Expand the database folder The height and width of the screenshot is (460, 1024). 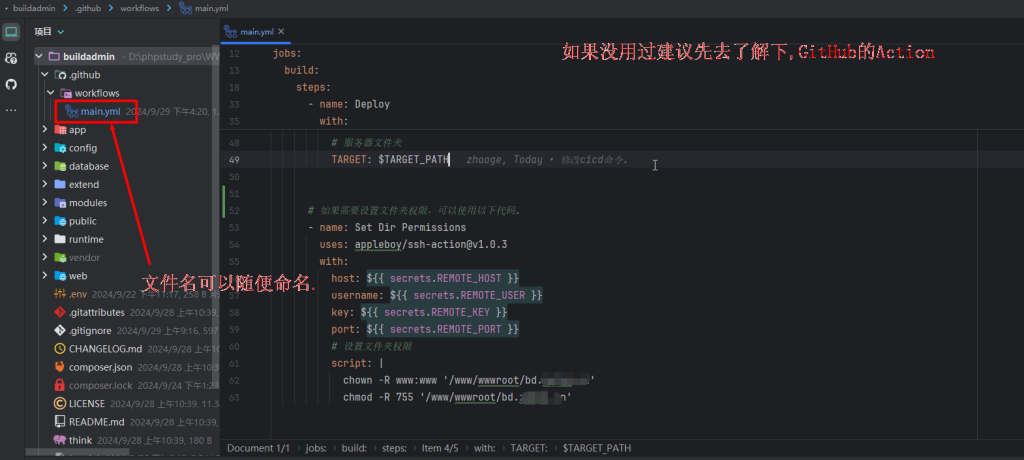45,166
